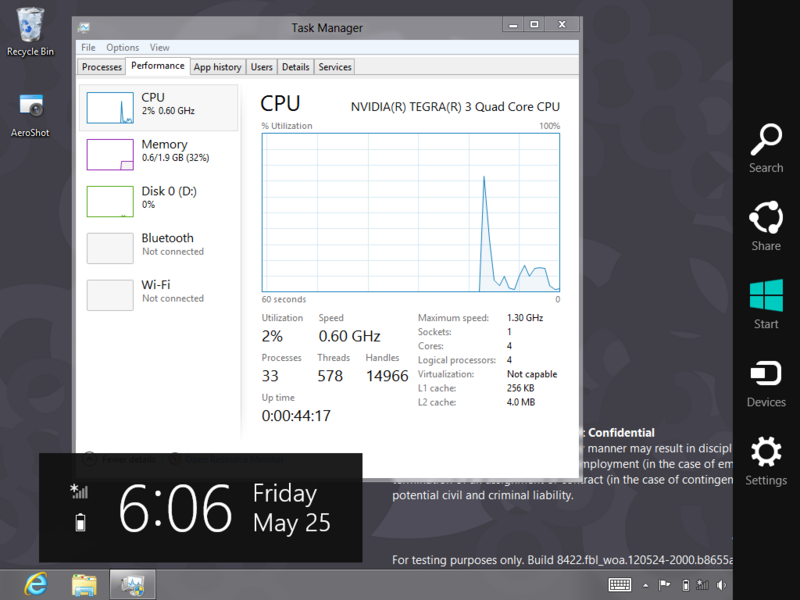Select the Memory mini graph thumbnail
This screenshot has width=800, height=600.
[110, 155]
